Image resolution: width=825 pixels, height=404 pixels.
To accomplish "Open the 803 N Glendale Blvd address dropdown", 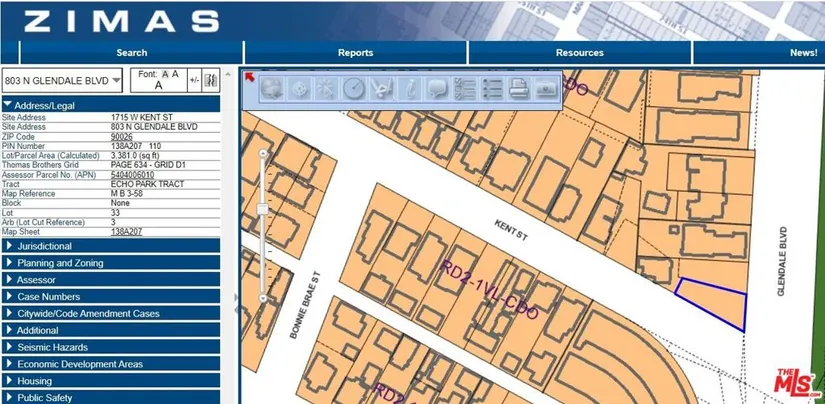I will 62,80.
